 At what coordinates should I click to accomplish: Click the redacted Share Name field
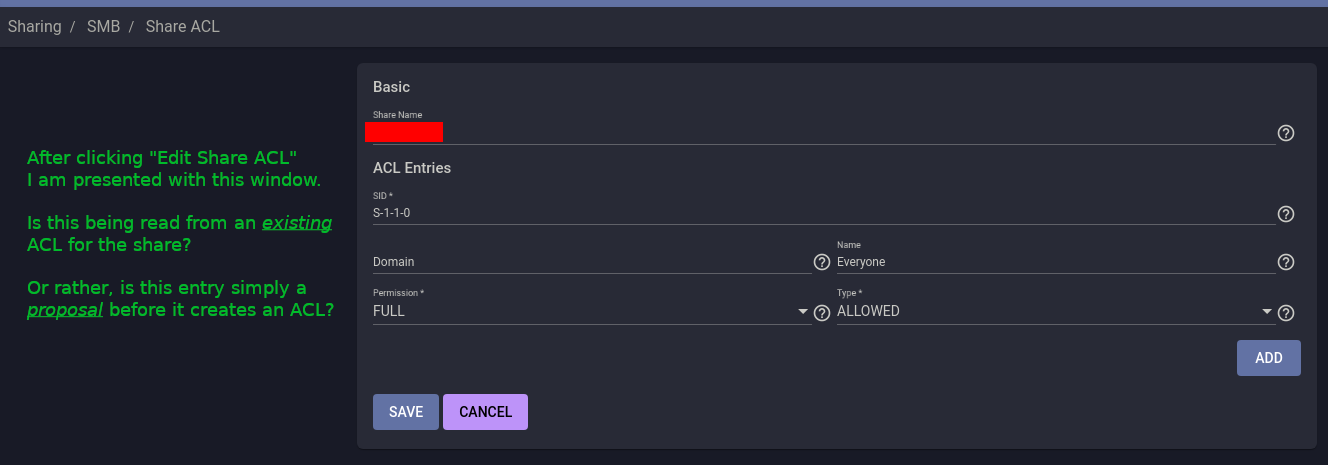pyautogui.click(x=820, y=132)
